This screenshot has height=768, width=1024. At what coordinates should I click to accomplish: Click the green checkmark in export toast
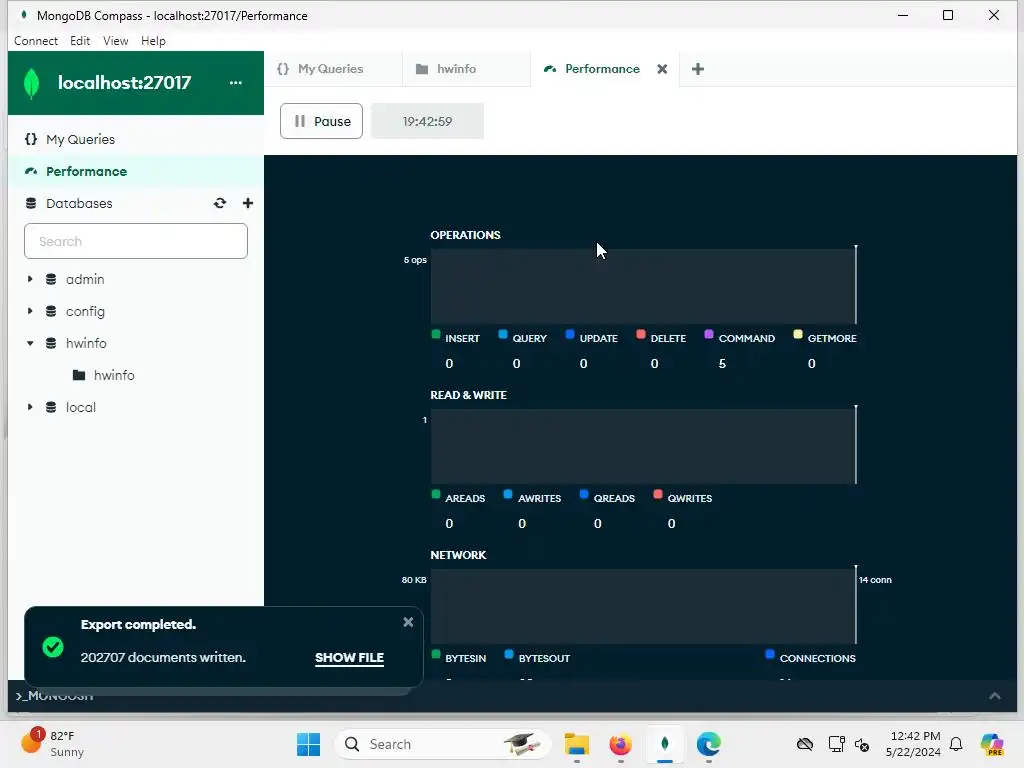[x=53, y=647]
